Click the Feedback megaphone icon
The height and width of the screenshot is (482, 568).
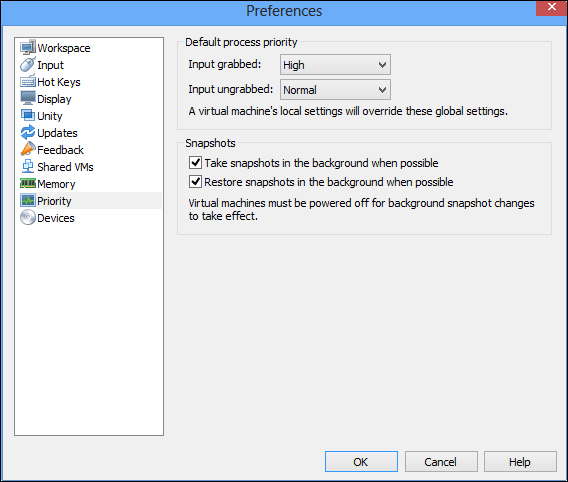point(28,150)
